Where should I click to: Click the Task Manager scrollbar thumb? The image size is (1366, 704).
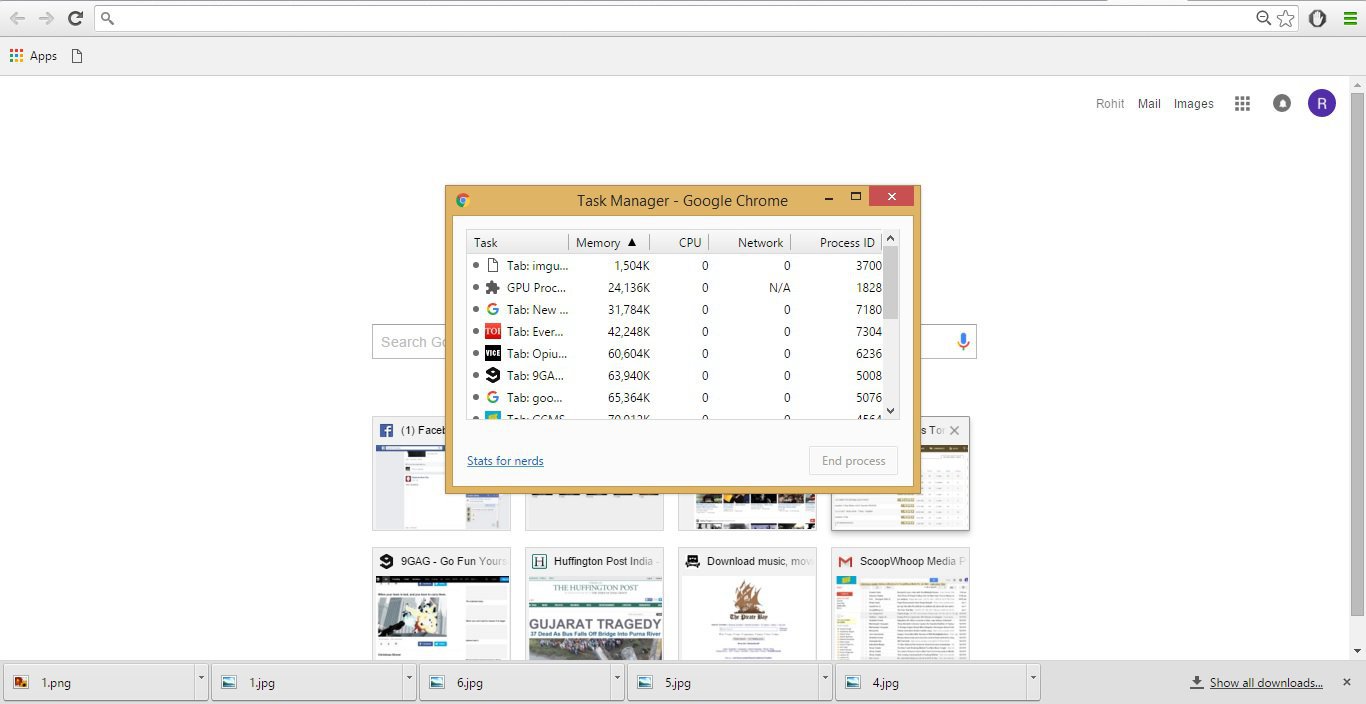(x=890, y=282)
